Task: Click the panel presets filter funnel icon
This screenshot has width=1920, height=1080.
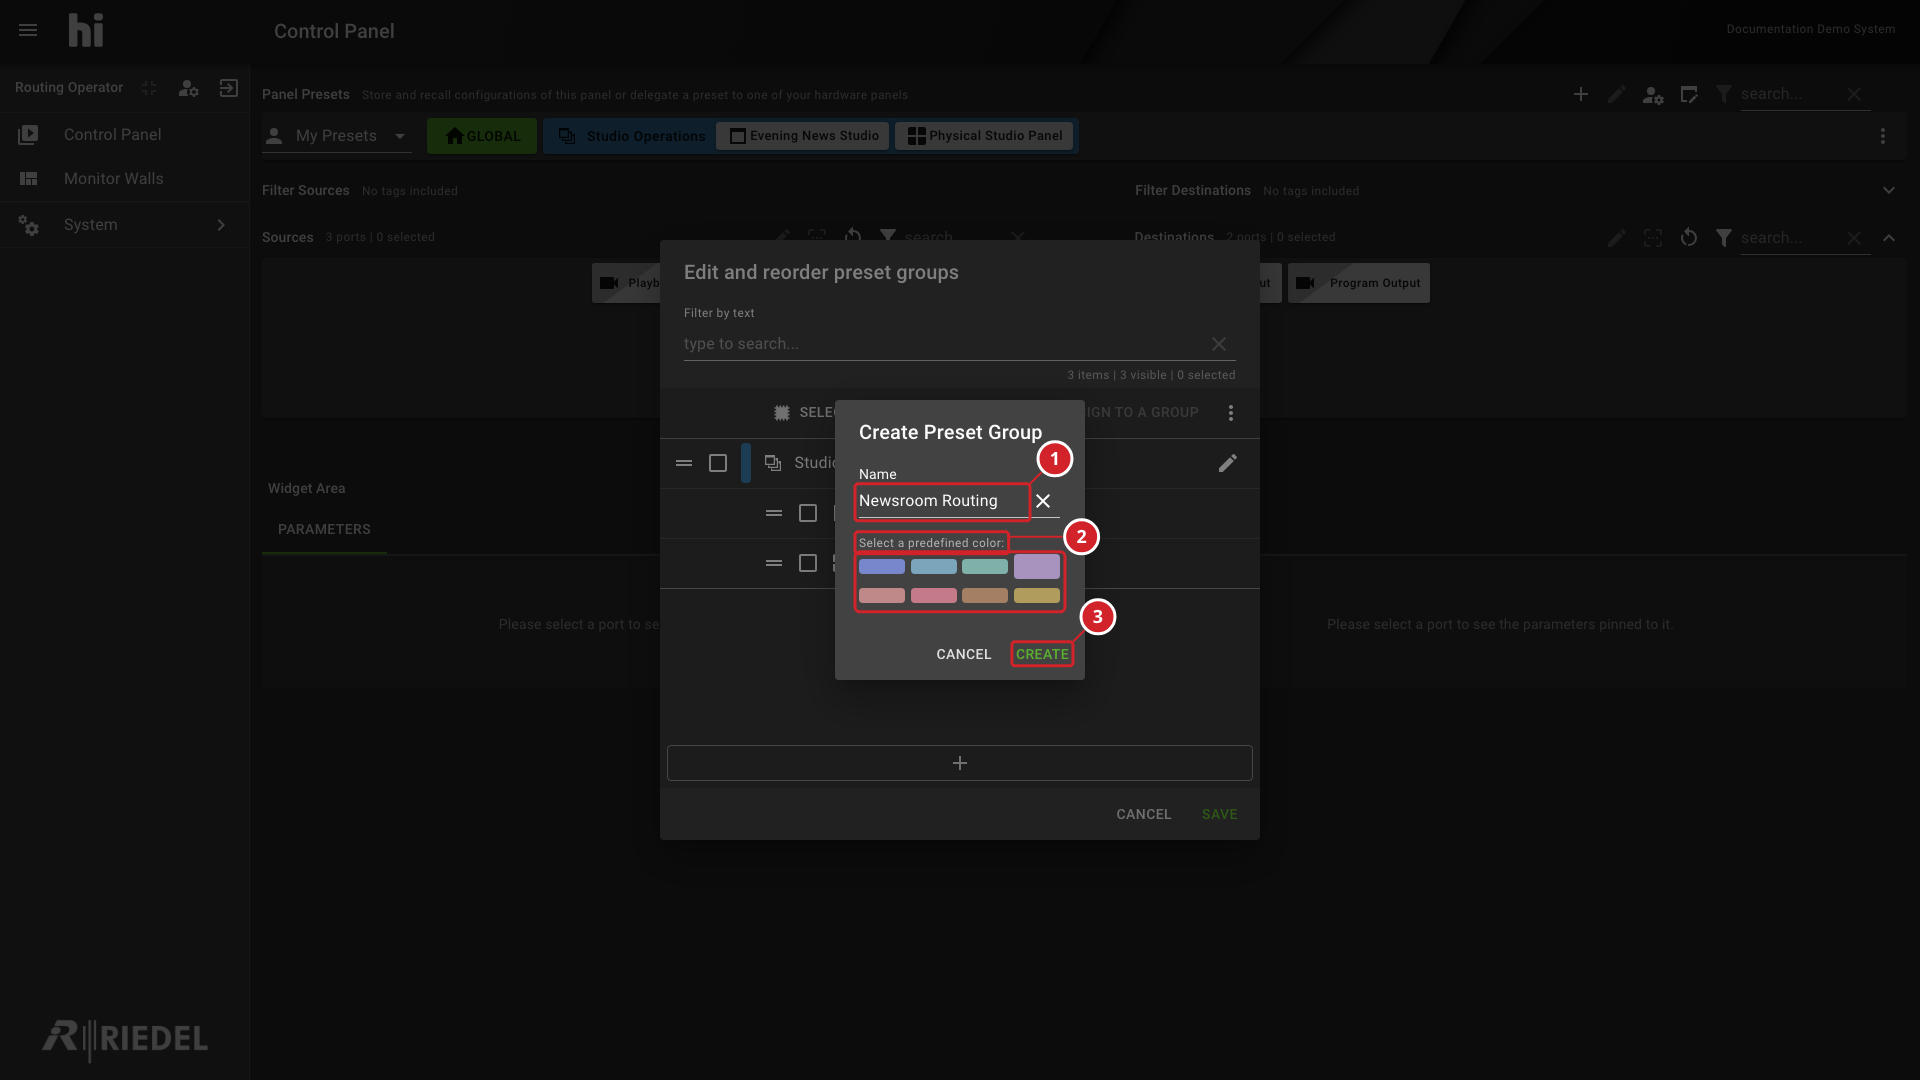Action: (1724, 94)
